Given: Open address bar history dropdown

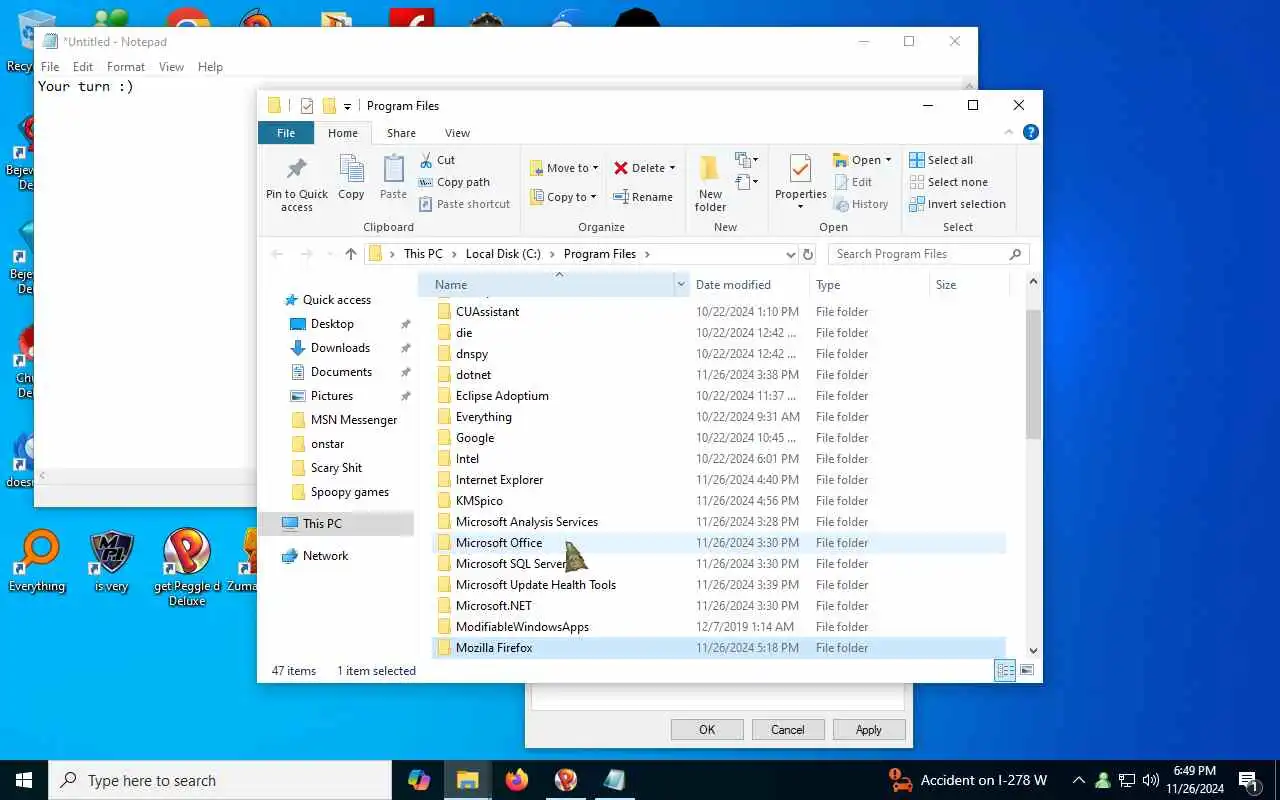Looking at the screenshot, I should click(791, 254).
